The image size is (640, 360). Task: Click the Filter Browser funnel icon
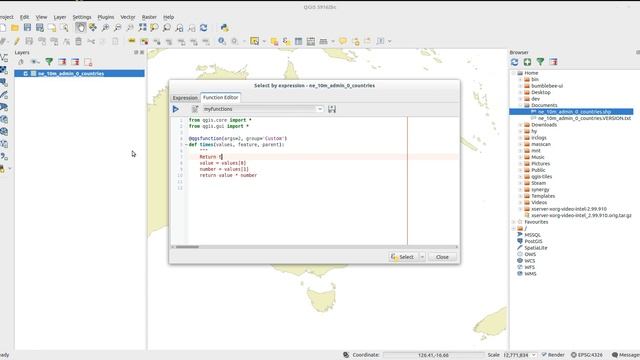540,62
